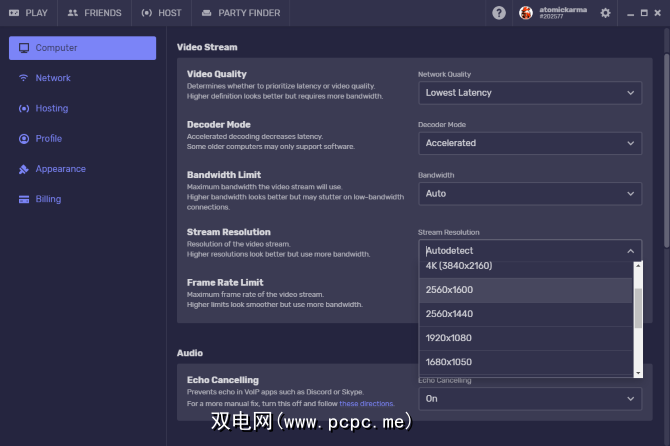Select the Network settings category
Viewport: 670px width, 446px height.
(x=82, y=78)
